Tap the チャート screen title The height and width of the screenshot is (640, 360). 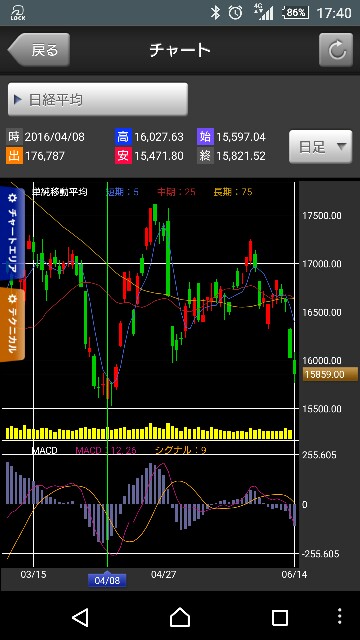[x=180, y=50]
